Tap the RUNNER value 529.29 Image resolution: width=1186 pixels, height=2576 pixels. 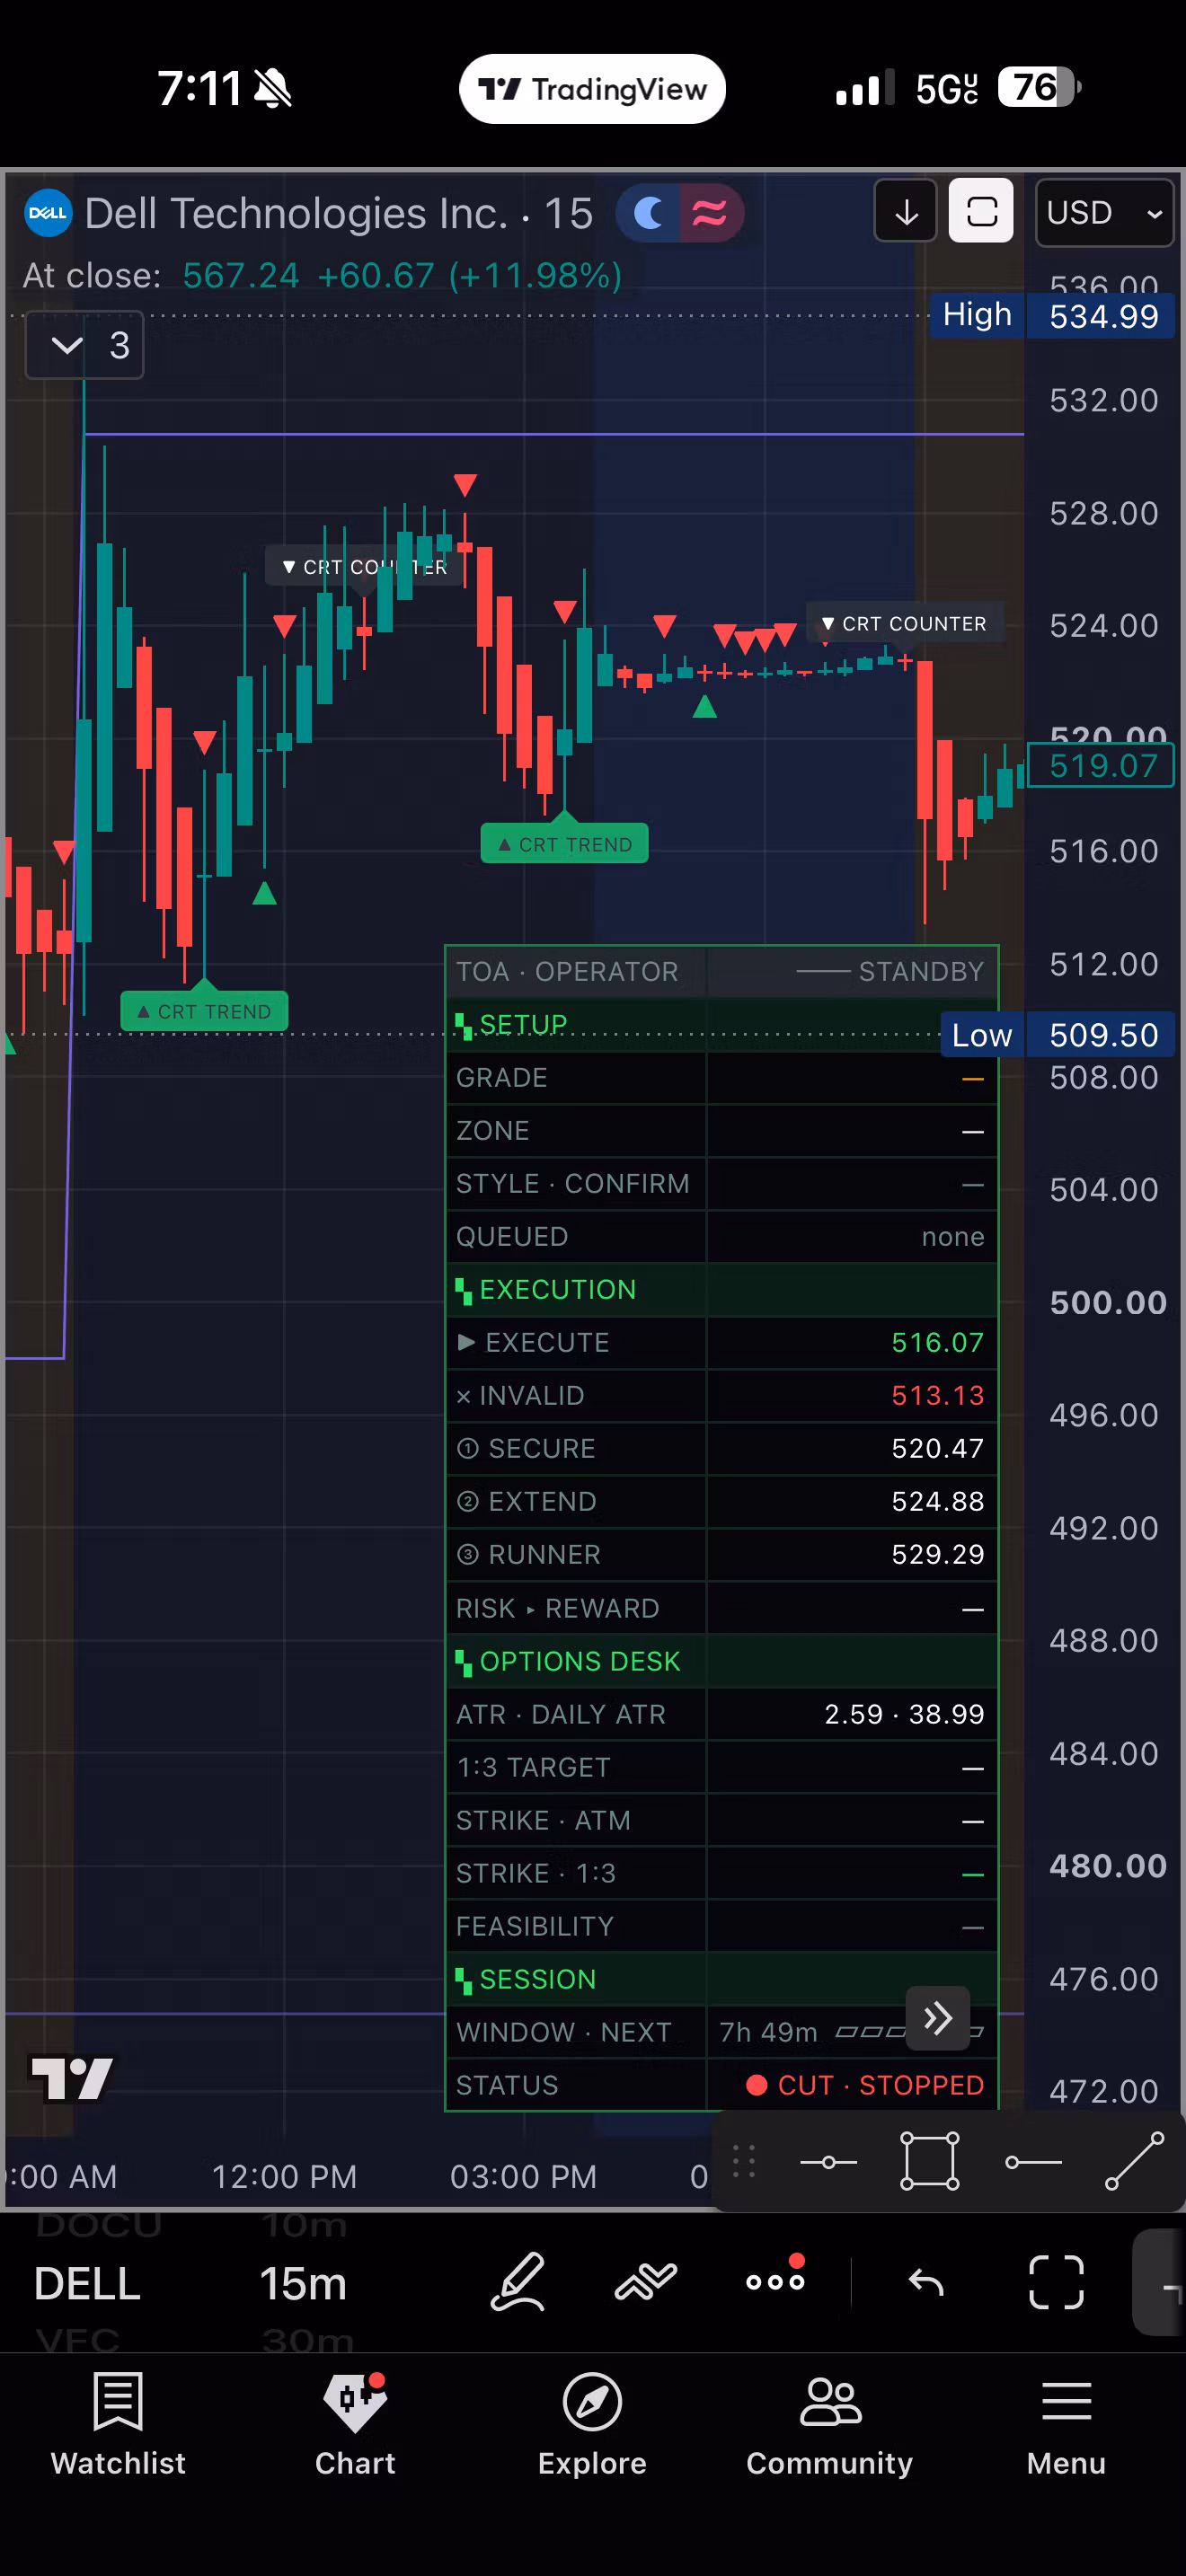coord(937,1554)
